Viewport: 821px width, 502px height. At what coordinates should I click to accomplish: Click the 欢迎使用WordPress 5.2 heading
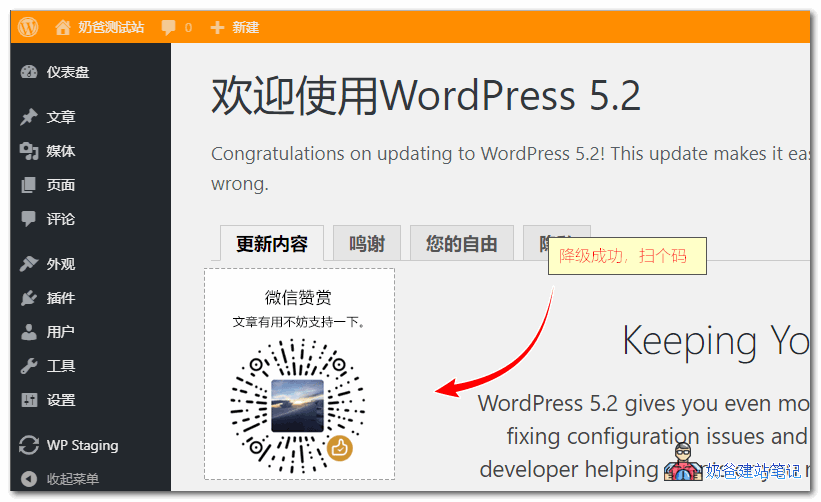[426, 95]
